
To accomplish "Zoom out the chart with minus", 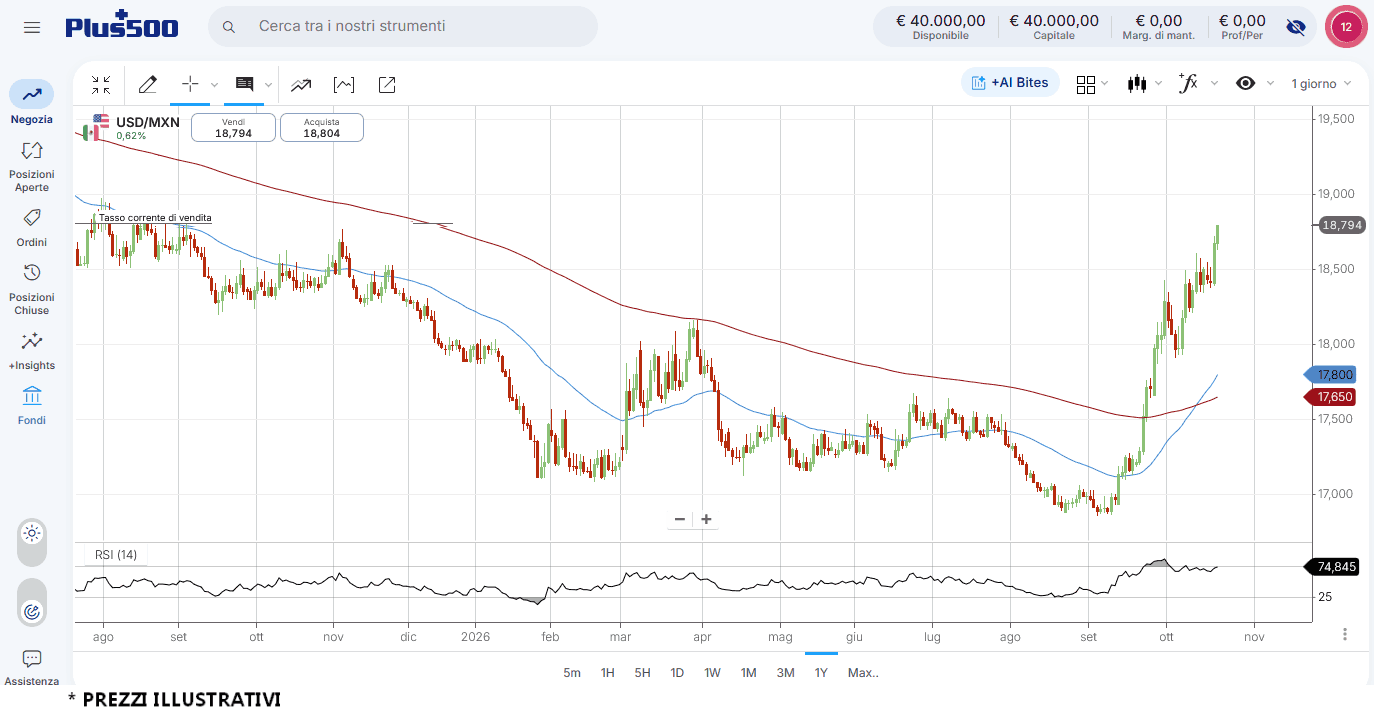I will point(680,519).
